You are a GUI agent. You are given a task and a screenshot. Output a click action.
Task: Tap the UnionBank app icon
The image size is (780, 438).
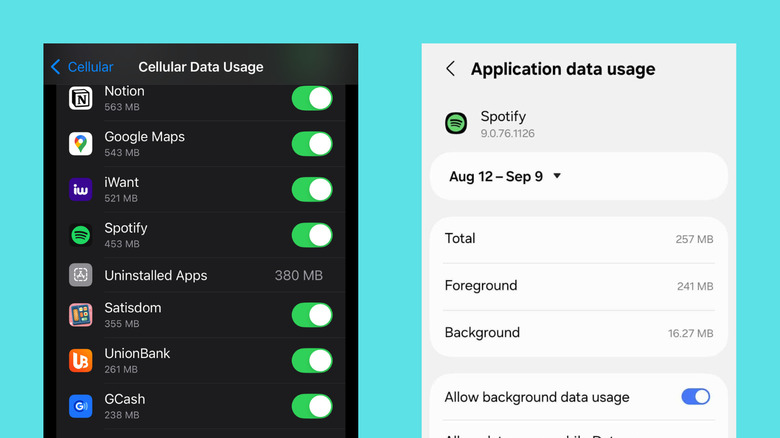pos(81,360)
